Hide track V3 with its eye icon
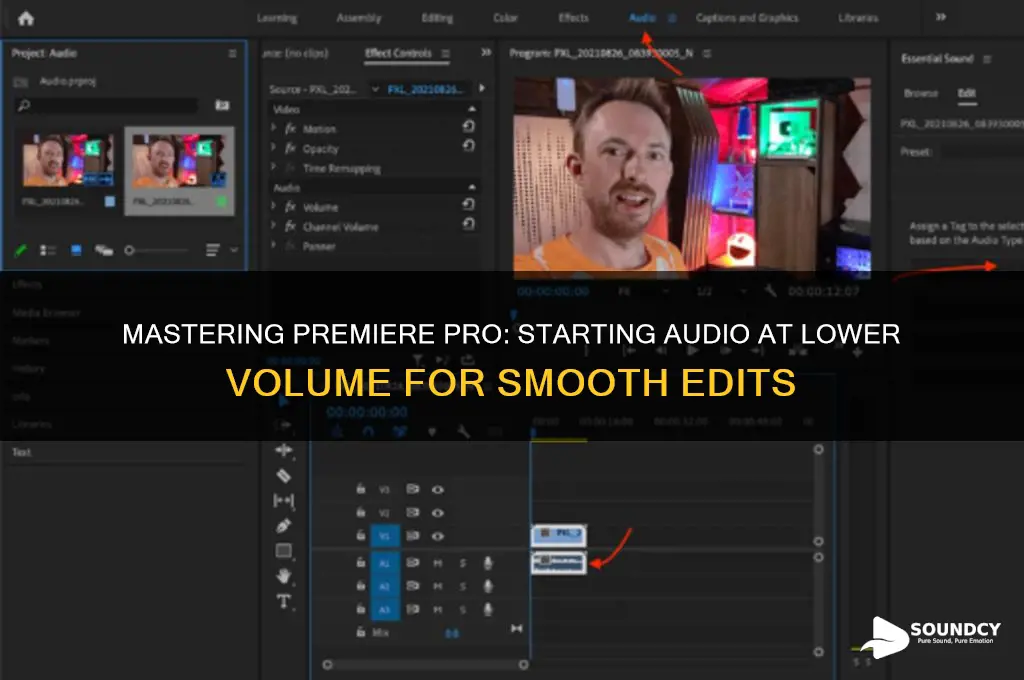The image size is (1024, 680). click(438, 489)
